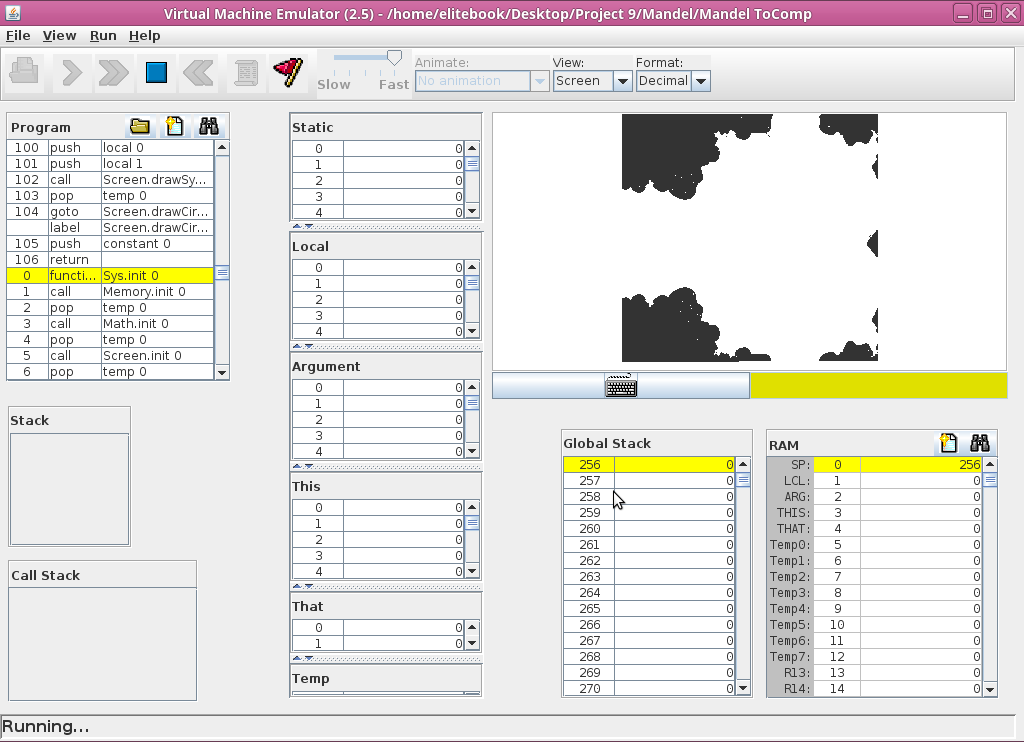This screenshot has height=742, width=1024.
Task: Click the Load Program folder icon
Action: (140, 126)
